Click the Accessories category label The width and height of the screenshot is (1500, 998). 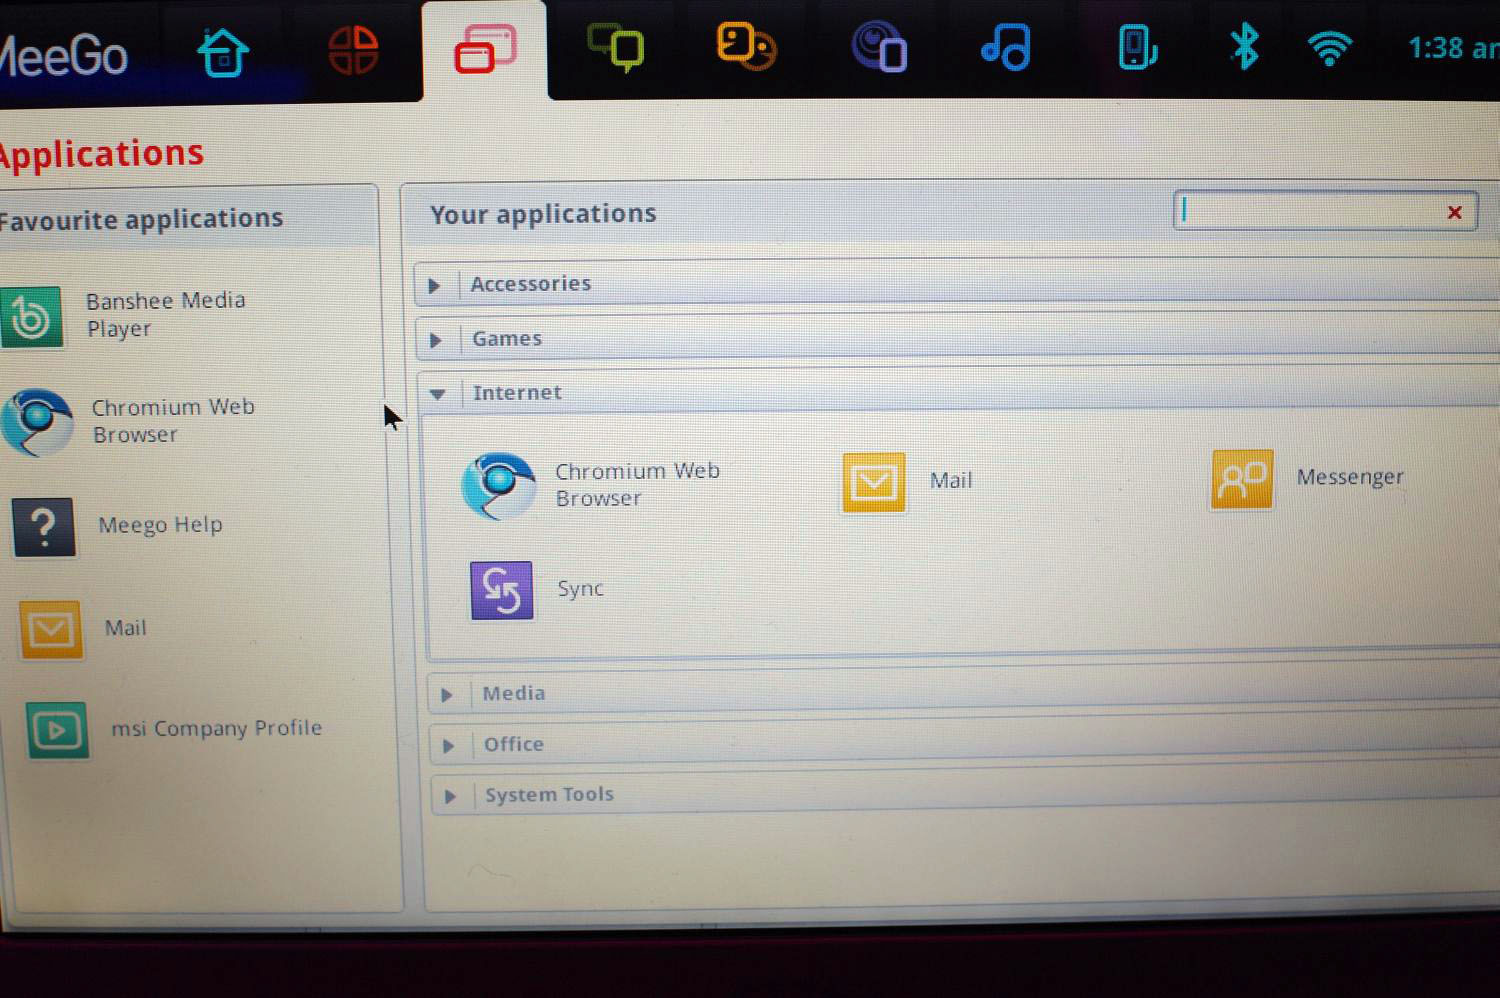[531, 284]
